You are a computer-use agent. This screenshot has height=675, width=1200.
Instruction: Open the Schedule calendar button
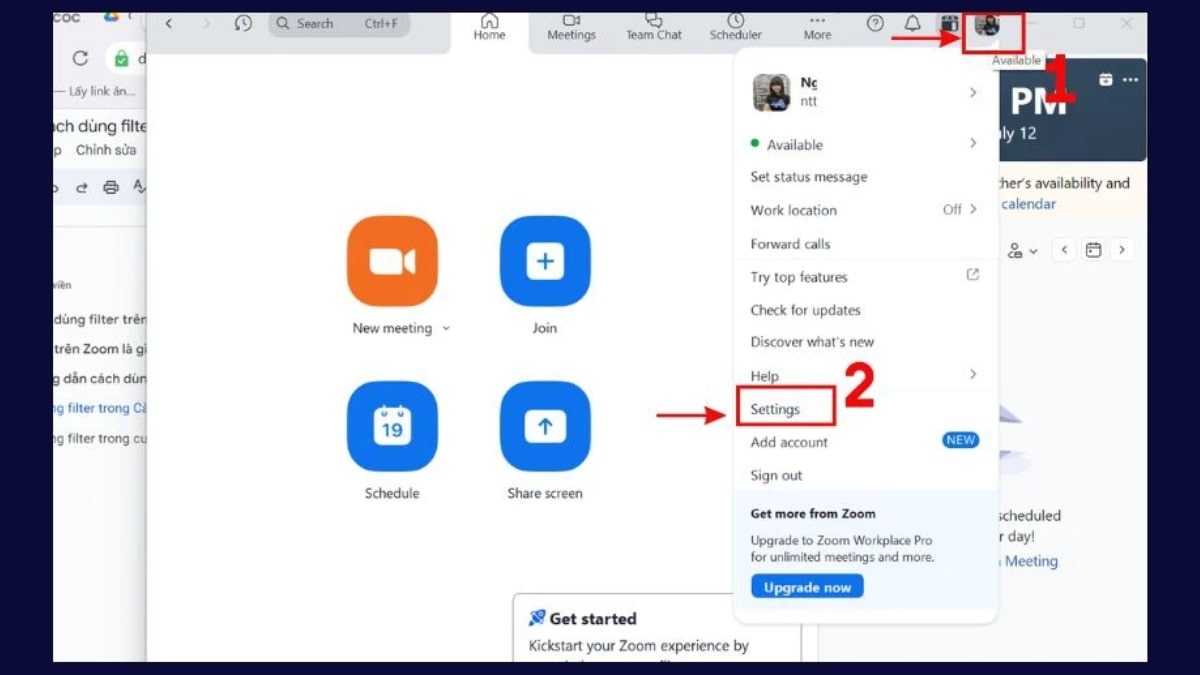click(392, 426)
